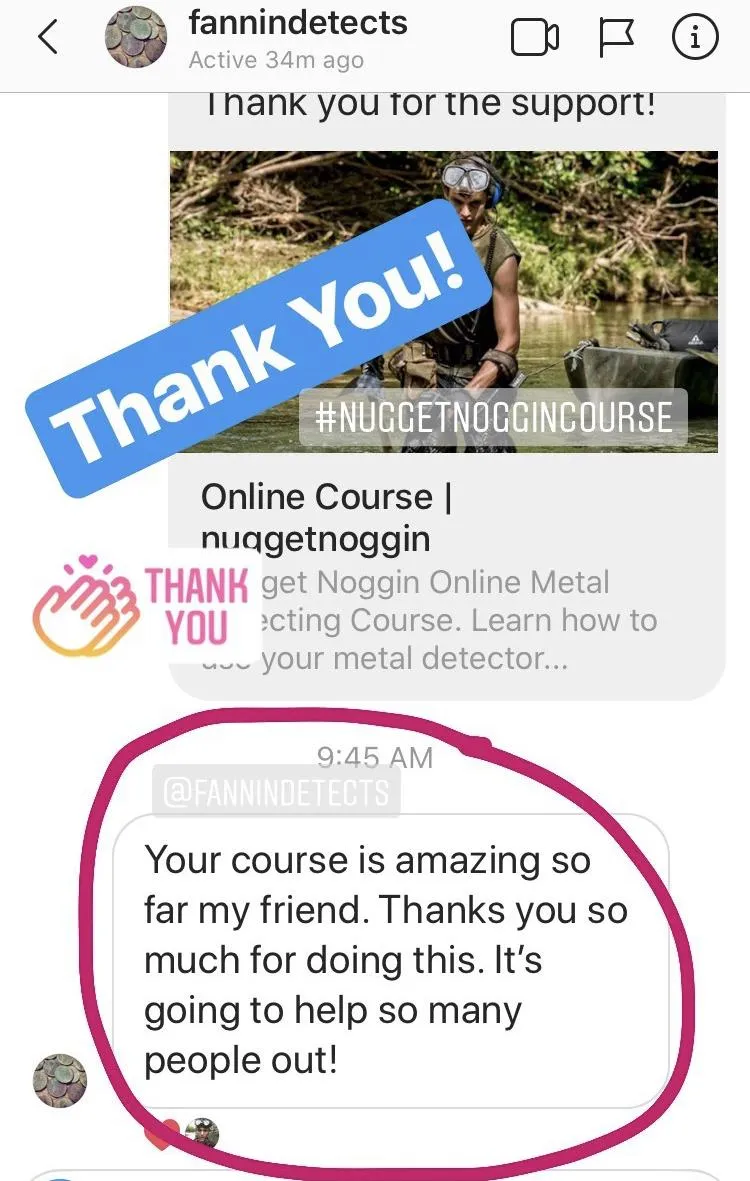Image resolution: width=750 pixels, height=1181 pixels.
Task: Tap the link preview description text
Action: 429,620
